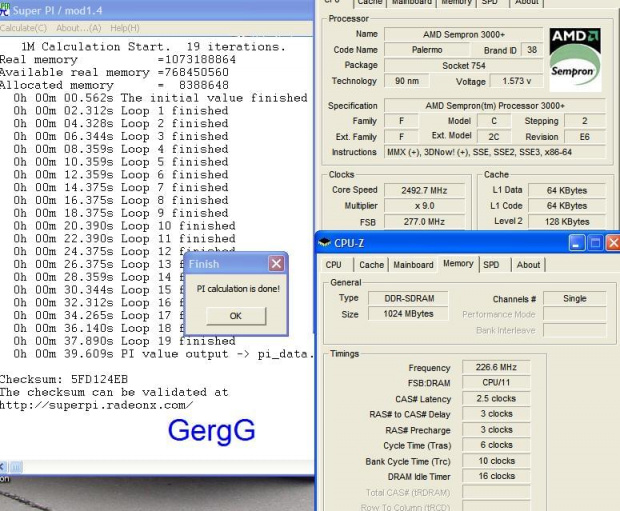This screenshot has width=620, height=511.
Task: Click the L1 Data value 64 KBytes
Action: [567, 191]
